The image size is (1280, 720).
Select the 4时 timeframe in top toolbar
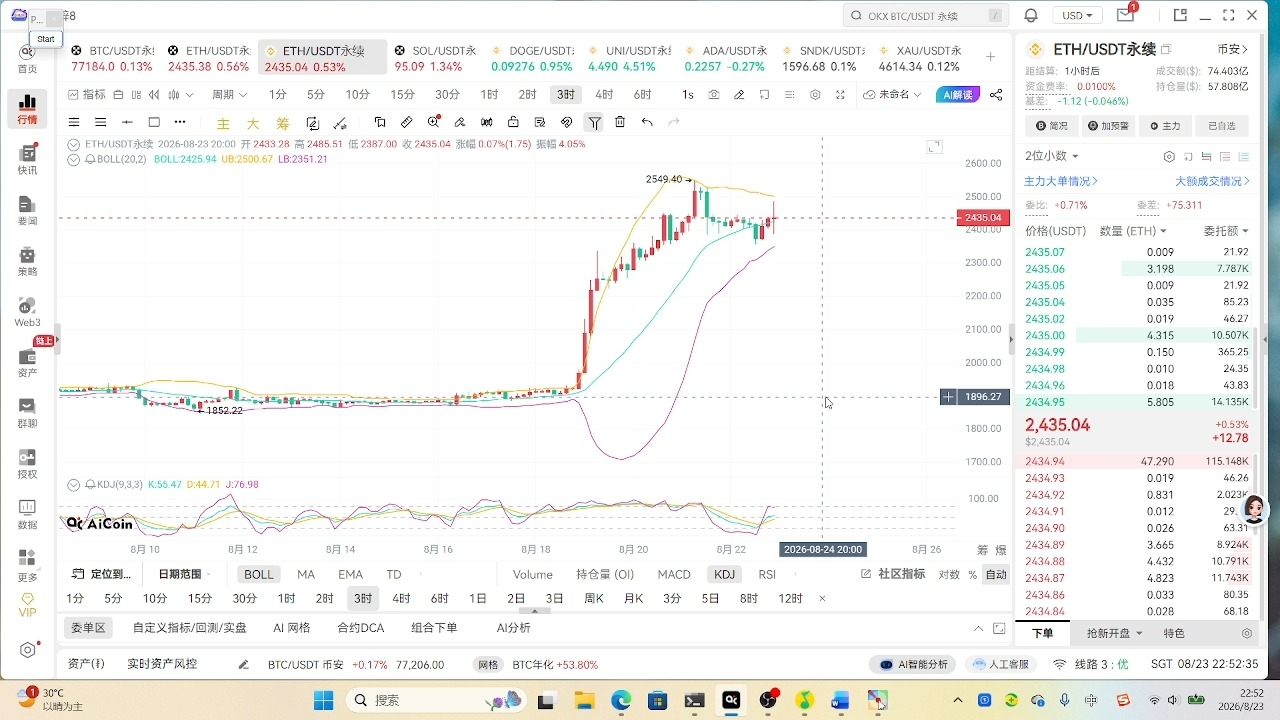604,94
